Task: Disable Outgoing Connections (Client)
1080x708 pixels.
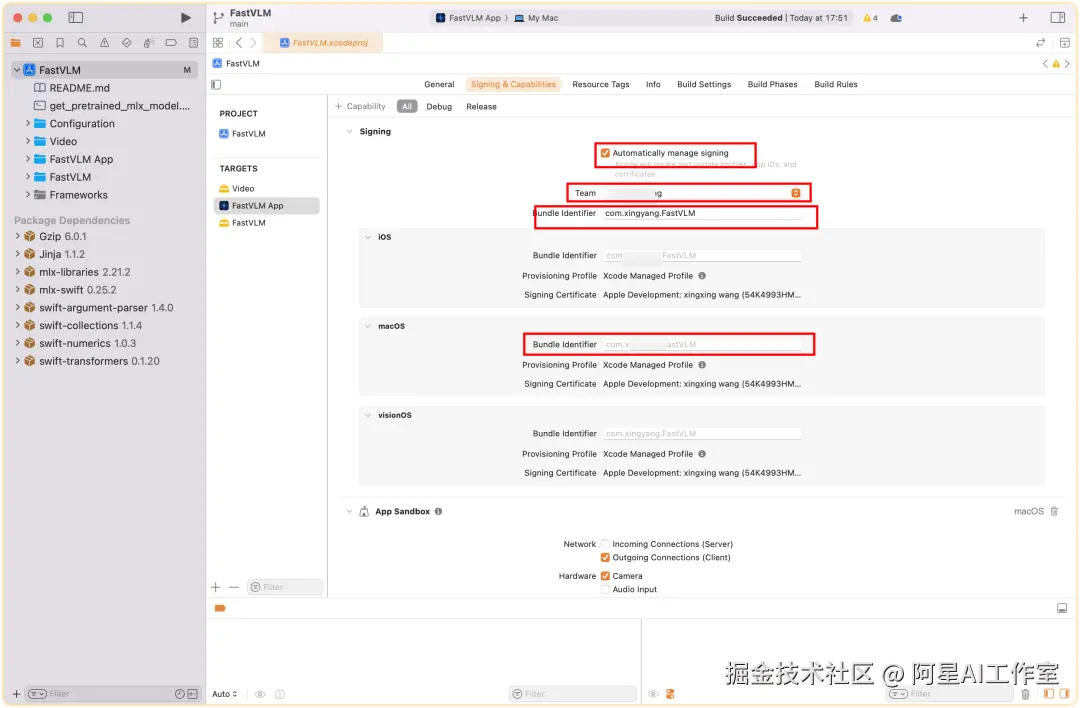Action: [605, 557]
